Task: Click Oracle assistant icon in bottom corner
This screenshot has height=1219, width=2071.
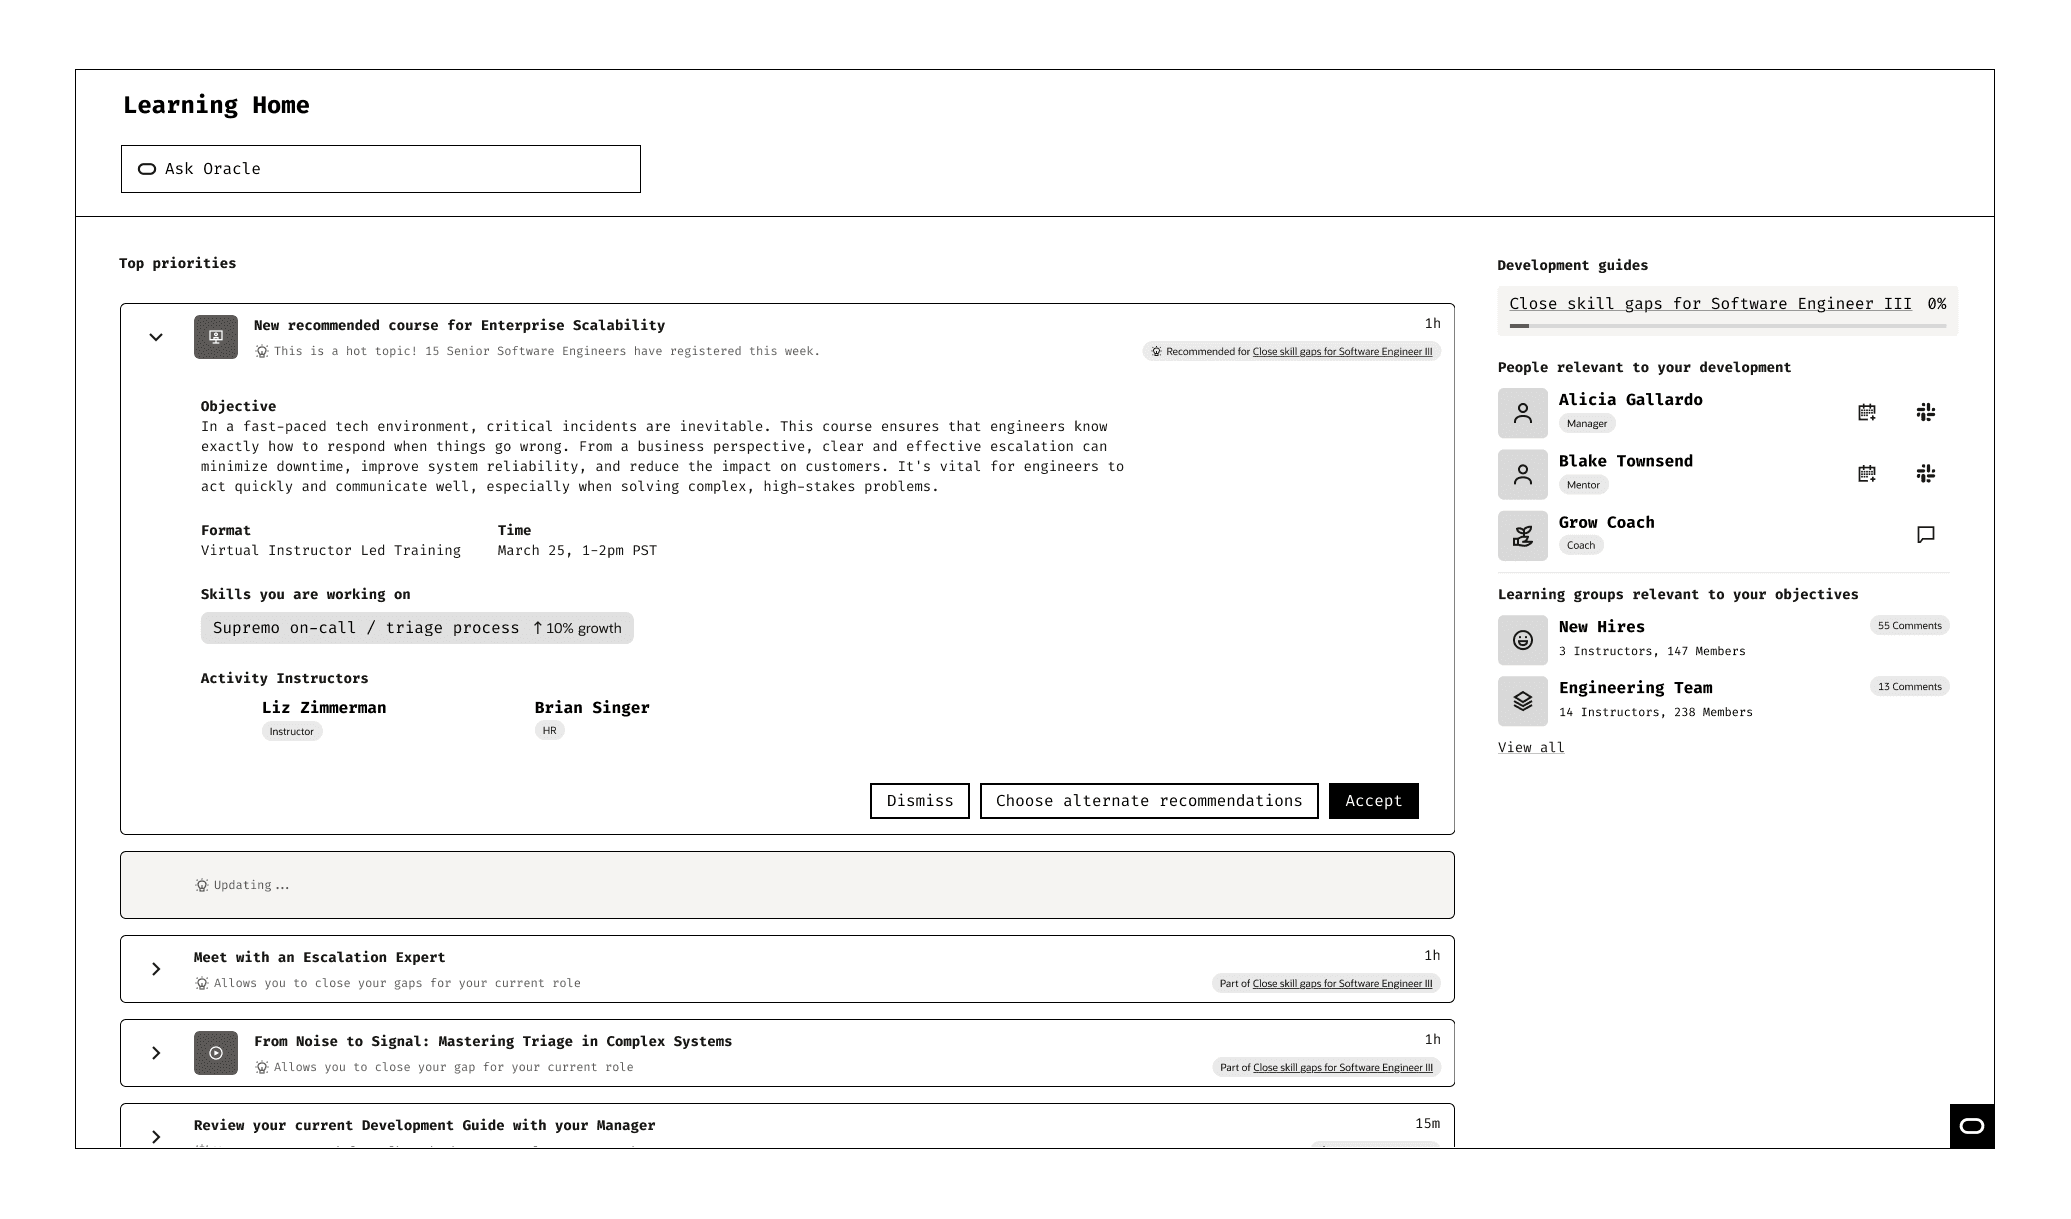Action: click(x=1971, y=1126)
